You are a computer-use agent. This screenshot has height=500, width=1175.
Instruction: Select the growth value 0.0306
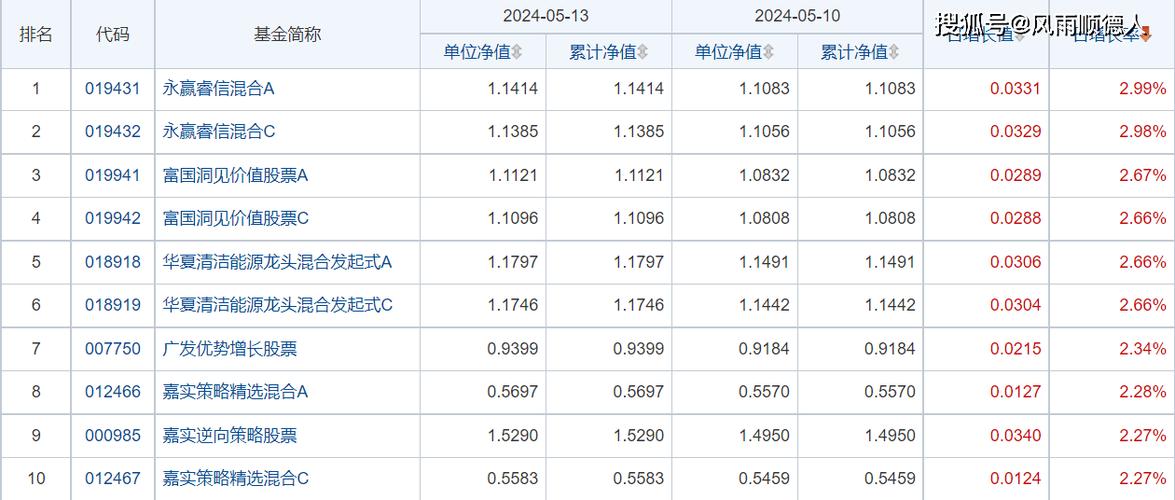click(1015, 262)
